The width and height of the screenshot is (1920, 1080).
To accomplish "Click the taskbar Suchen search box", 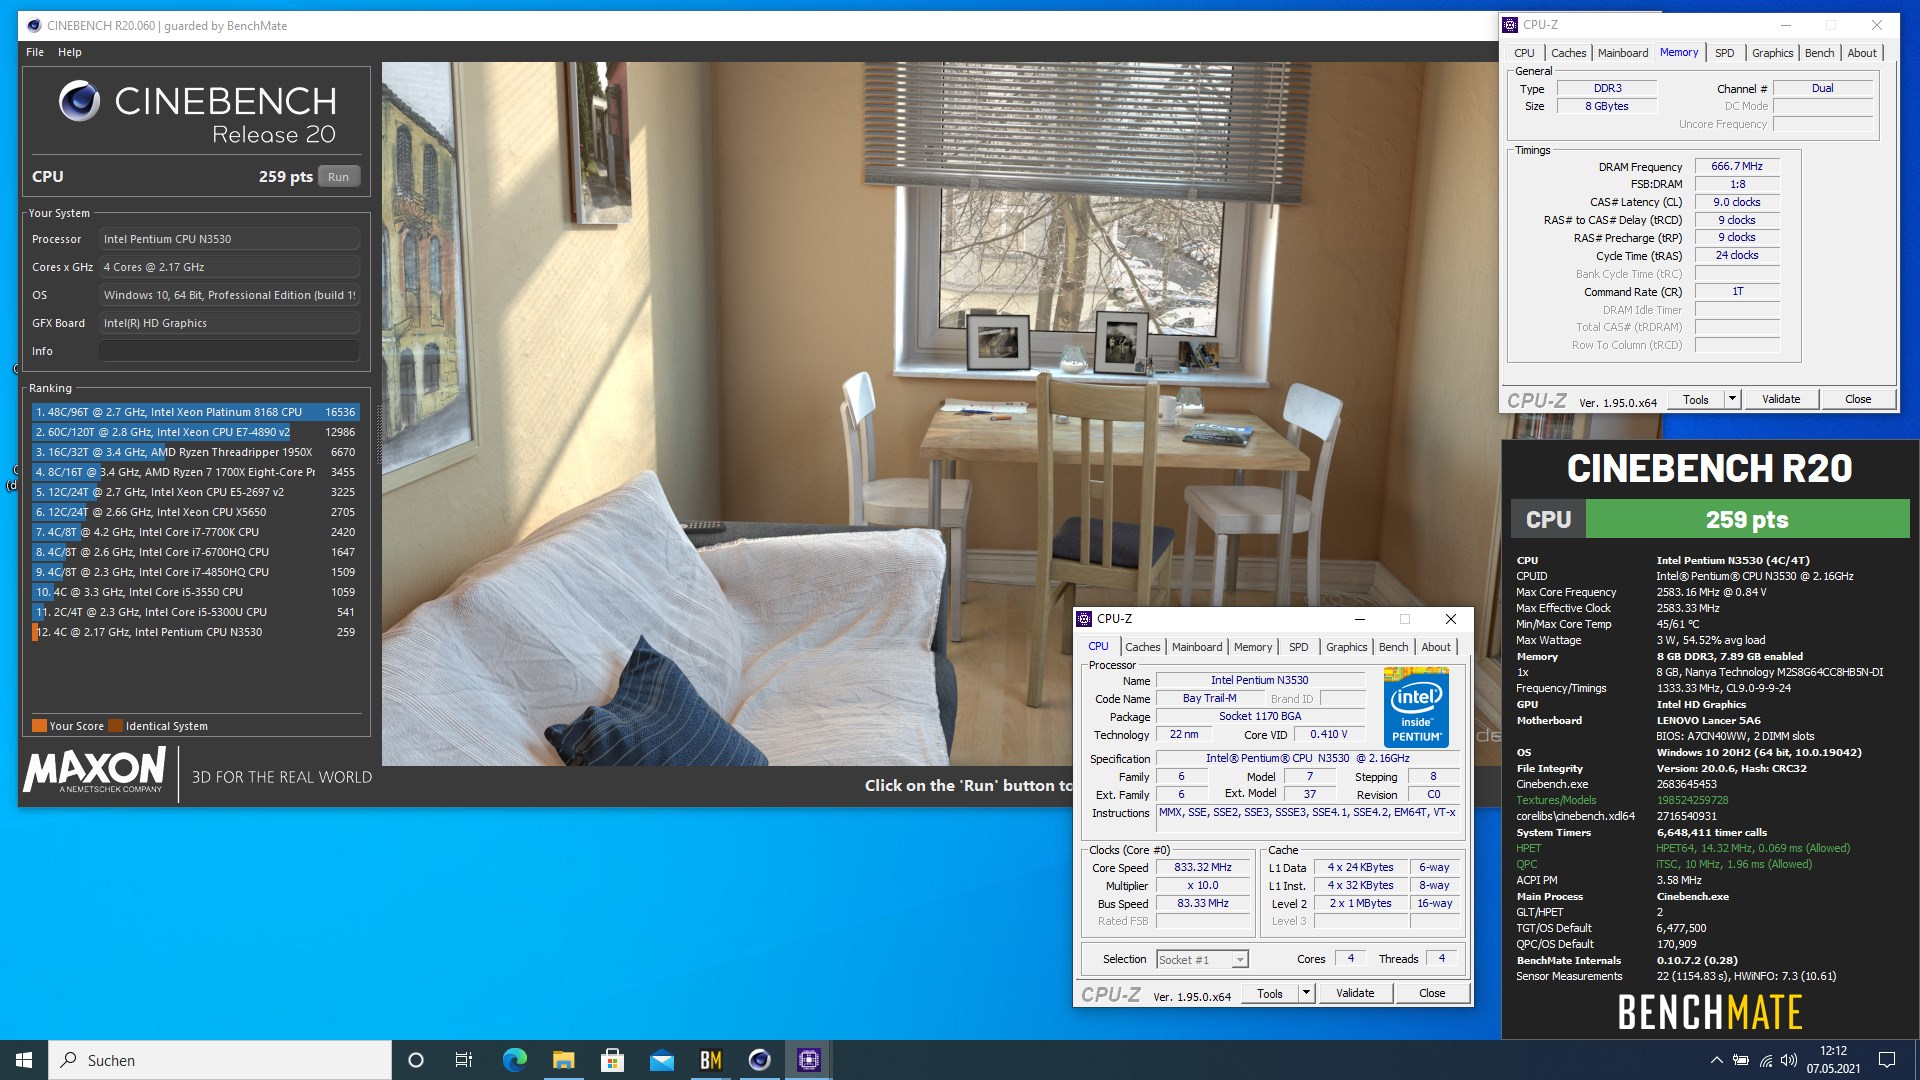I will coord(220,1060).
